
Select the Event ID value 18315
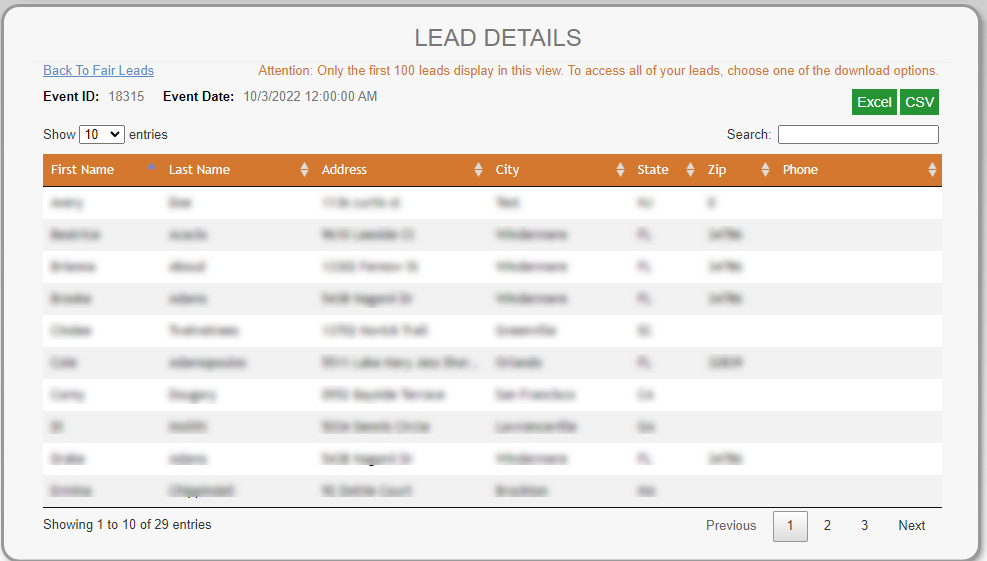pyautogui.click(x=126, y=96)
